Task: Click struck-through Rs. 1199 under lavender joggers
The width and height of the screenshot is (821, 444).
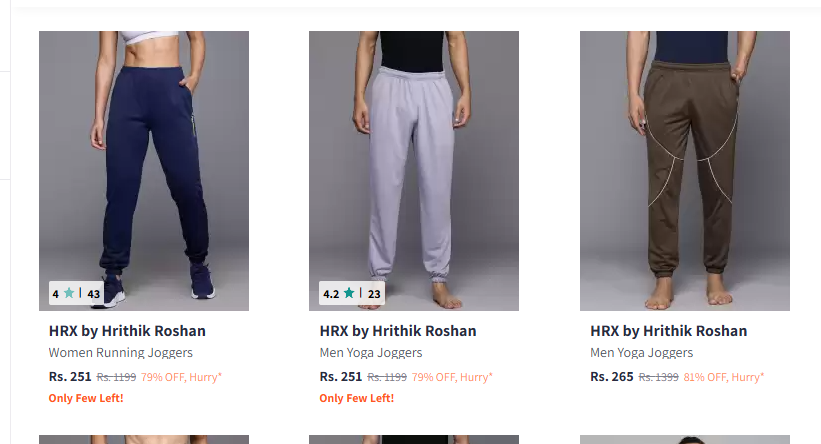Action: (x=386, y=377)
